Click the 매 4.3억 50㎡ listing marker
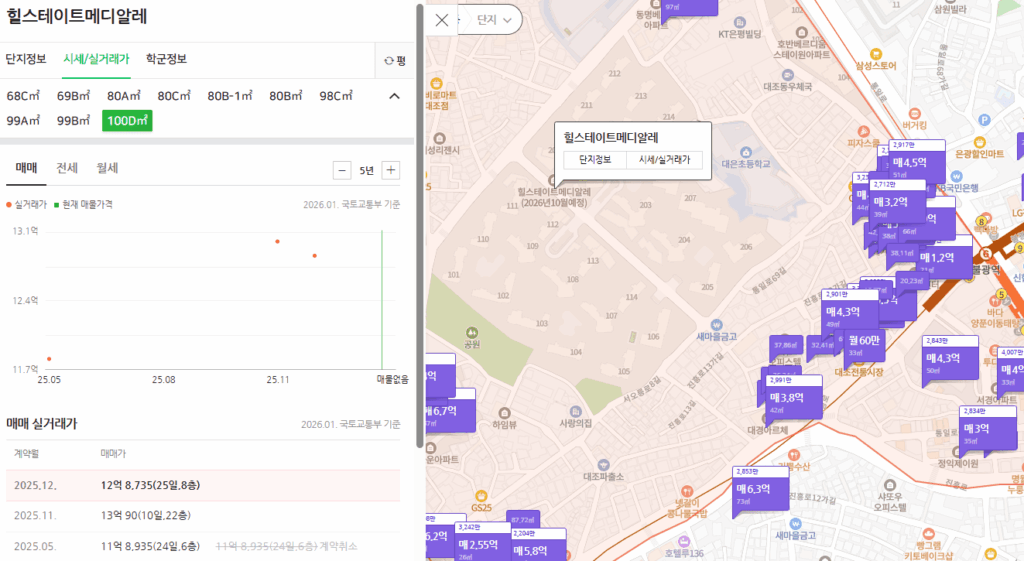Viewport: 1024px width, 561px height. tap(950, 358)
